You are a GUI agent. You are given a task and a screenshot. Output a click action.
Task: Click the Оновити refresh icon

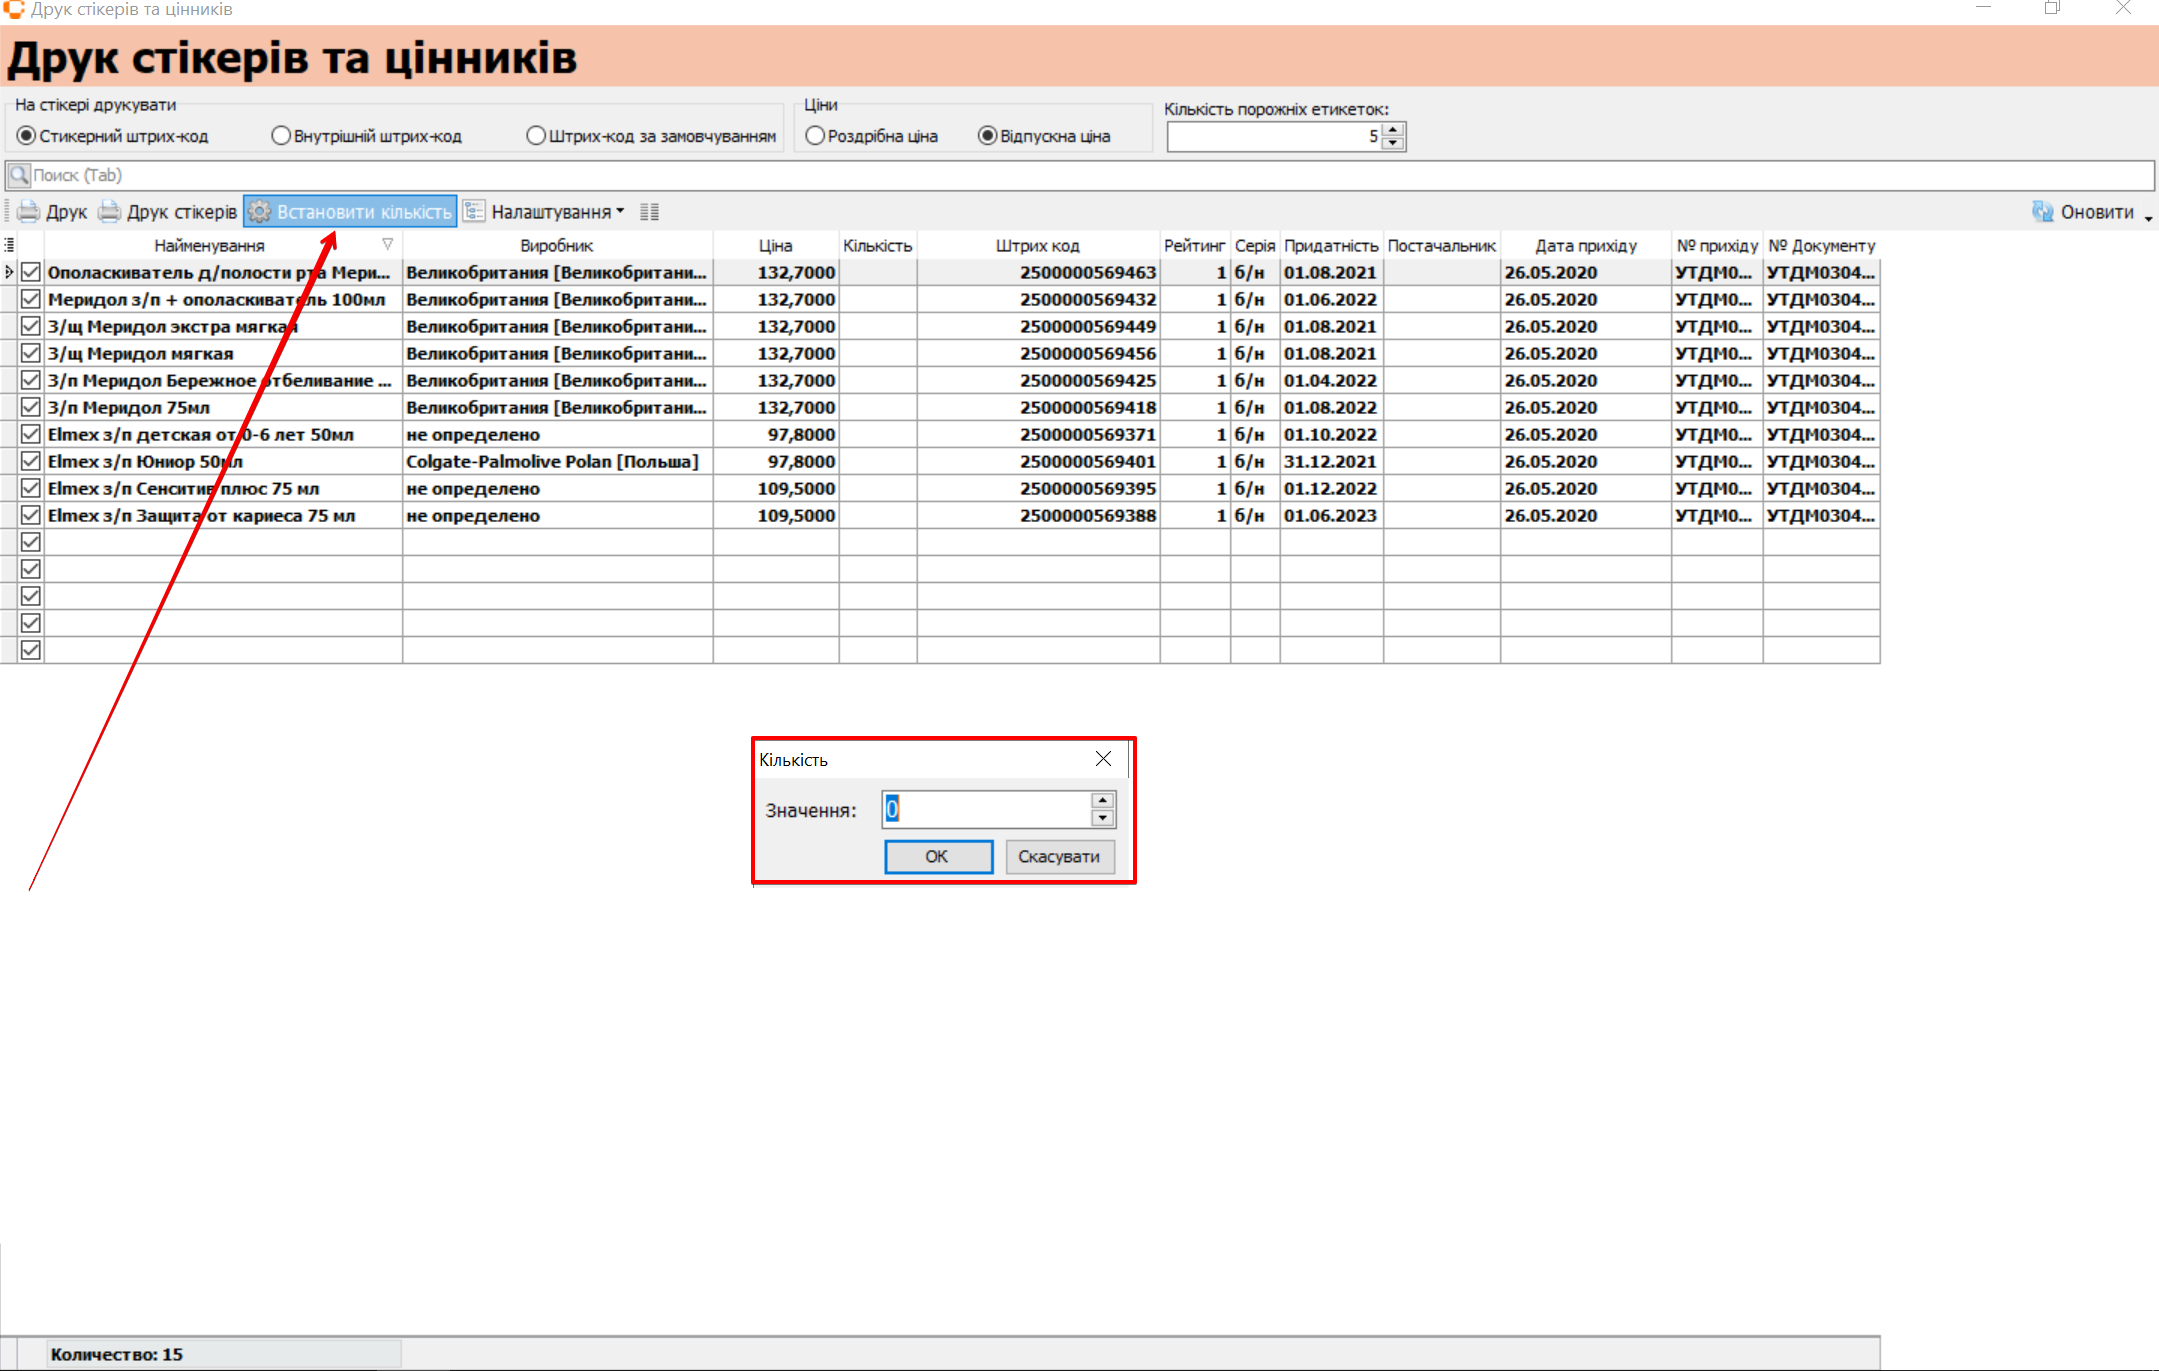[x=2042, y=212]
